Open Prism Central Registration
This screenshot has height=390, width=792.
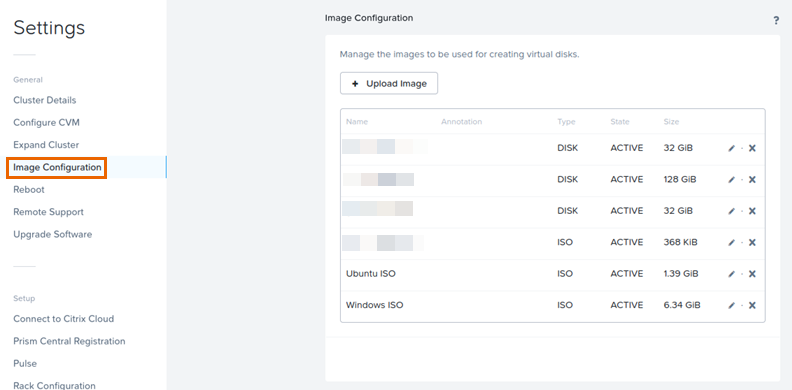(x=69, y=341)
